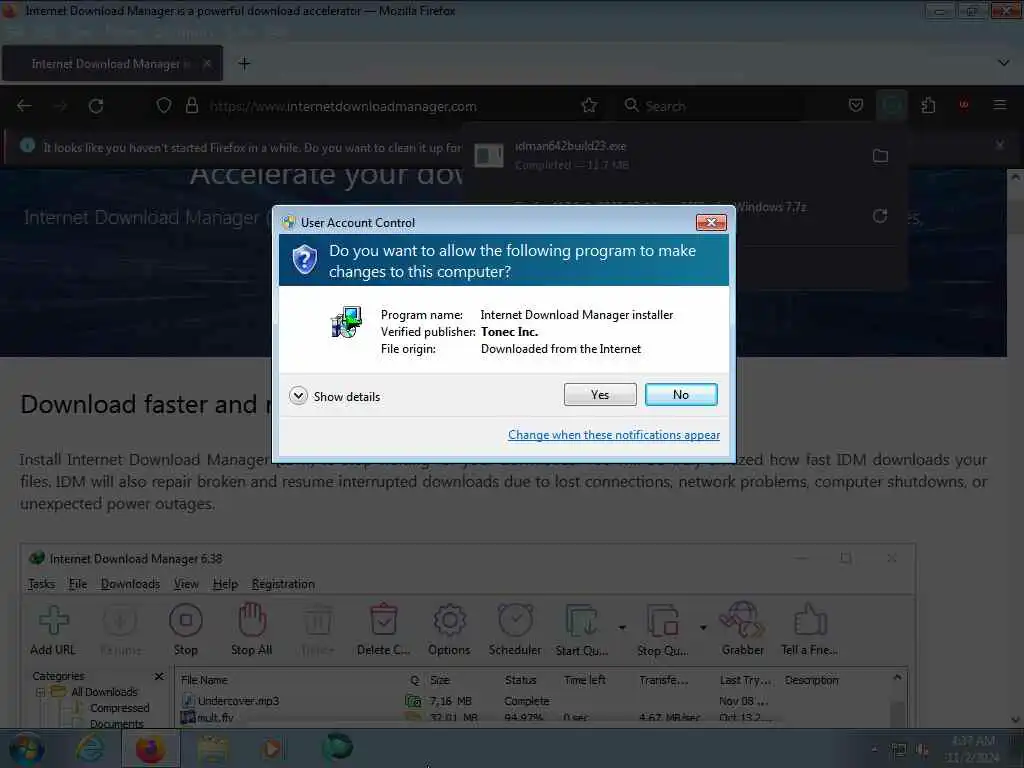This screenshot has height=768, width=1024.
Task: Bookmark this page with the star
Action: click(x=589, y=105)
